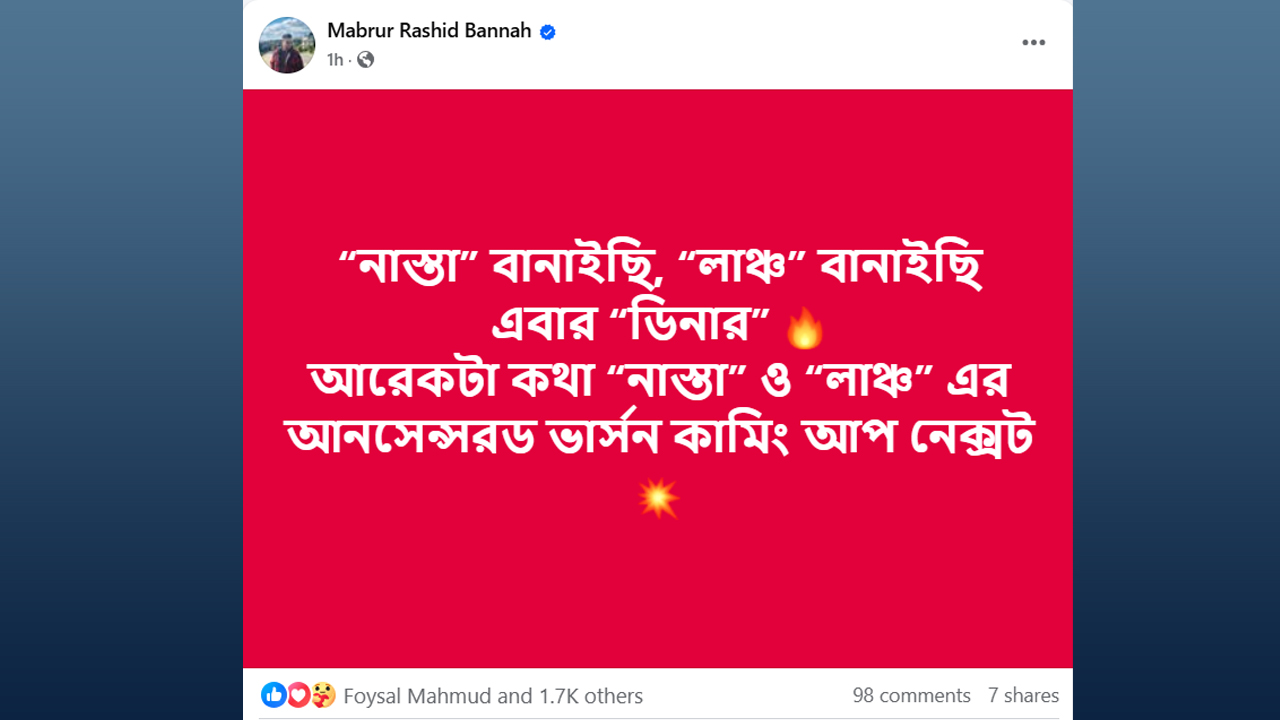Click the first “নাস্তা” in the top line
The image size is (1280, 720).
413,268
